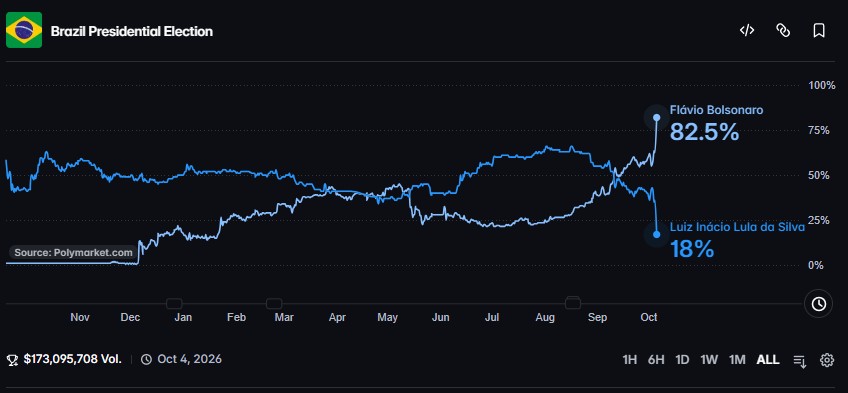
Task: Click the Nov axis label
Action: [x=80, y=318]
